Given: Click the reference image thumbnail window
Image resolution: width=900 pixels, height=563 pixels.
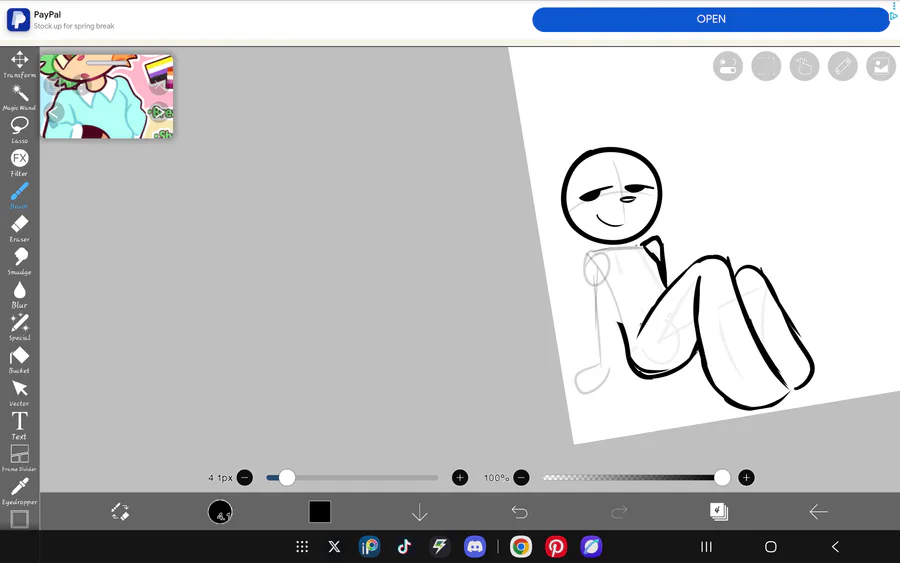Looking at the screenshot, I should [107, 96].
